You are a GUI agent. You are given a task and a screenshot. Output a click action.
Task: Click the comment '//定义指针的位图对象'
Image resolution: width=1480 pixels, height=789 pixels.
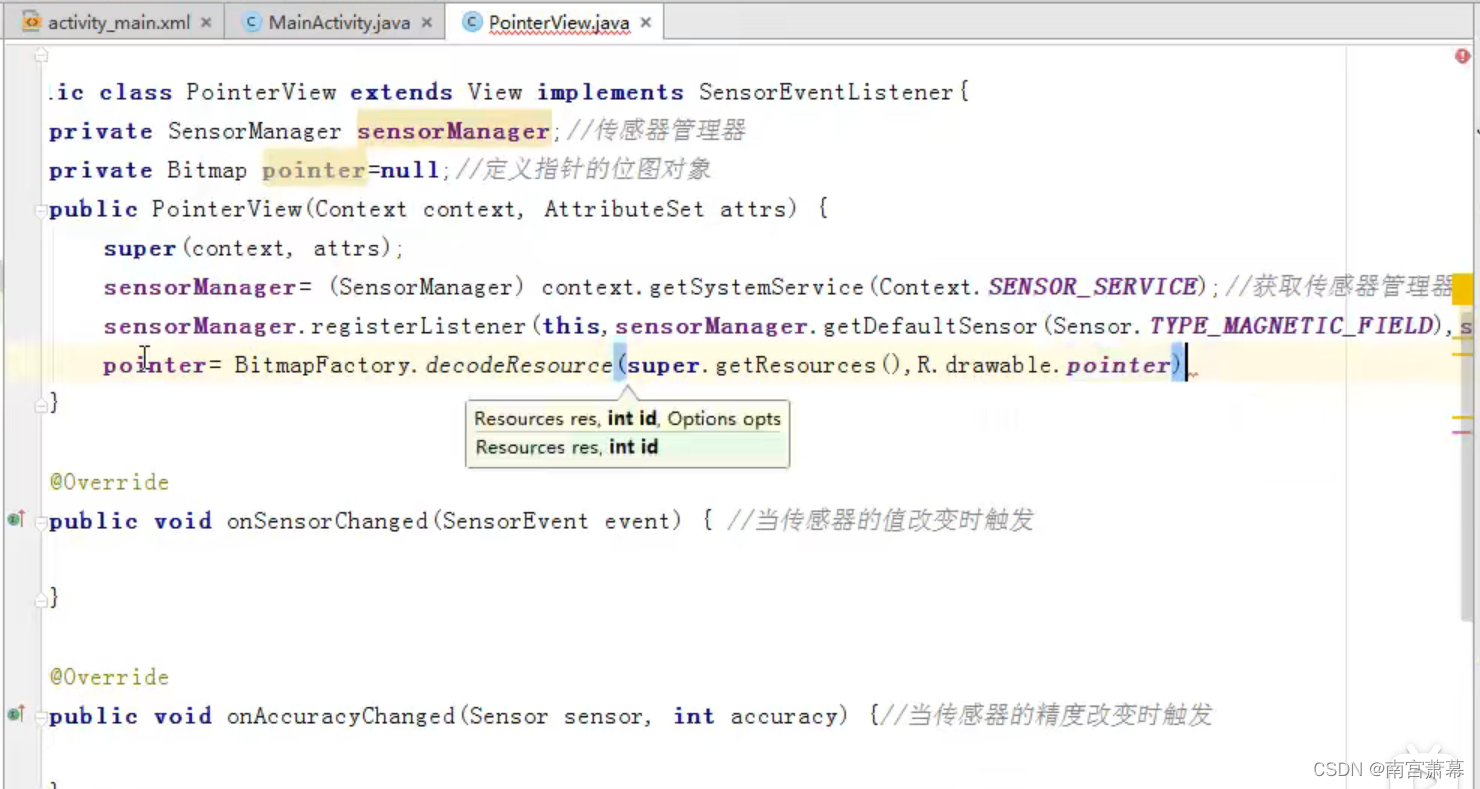click(583, 170)
